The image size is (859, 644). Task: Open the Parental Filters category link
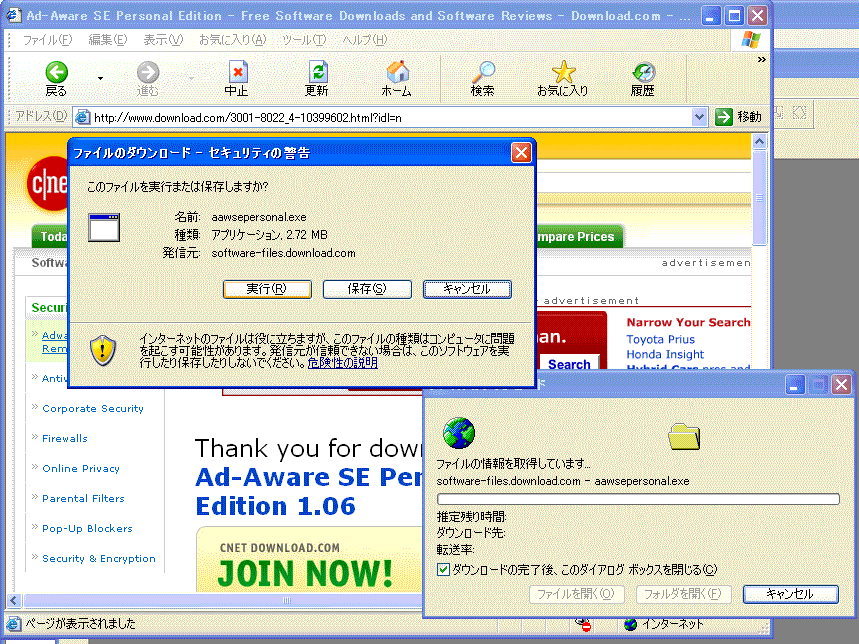pos(83,498)
